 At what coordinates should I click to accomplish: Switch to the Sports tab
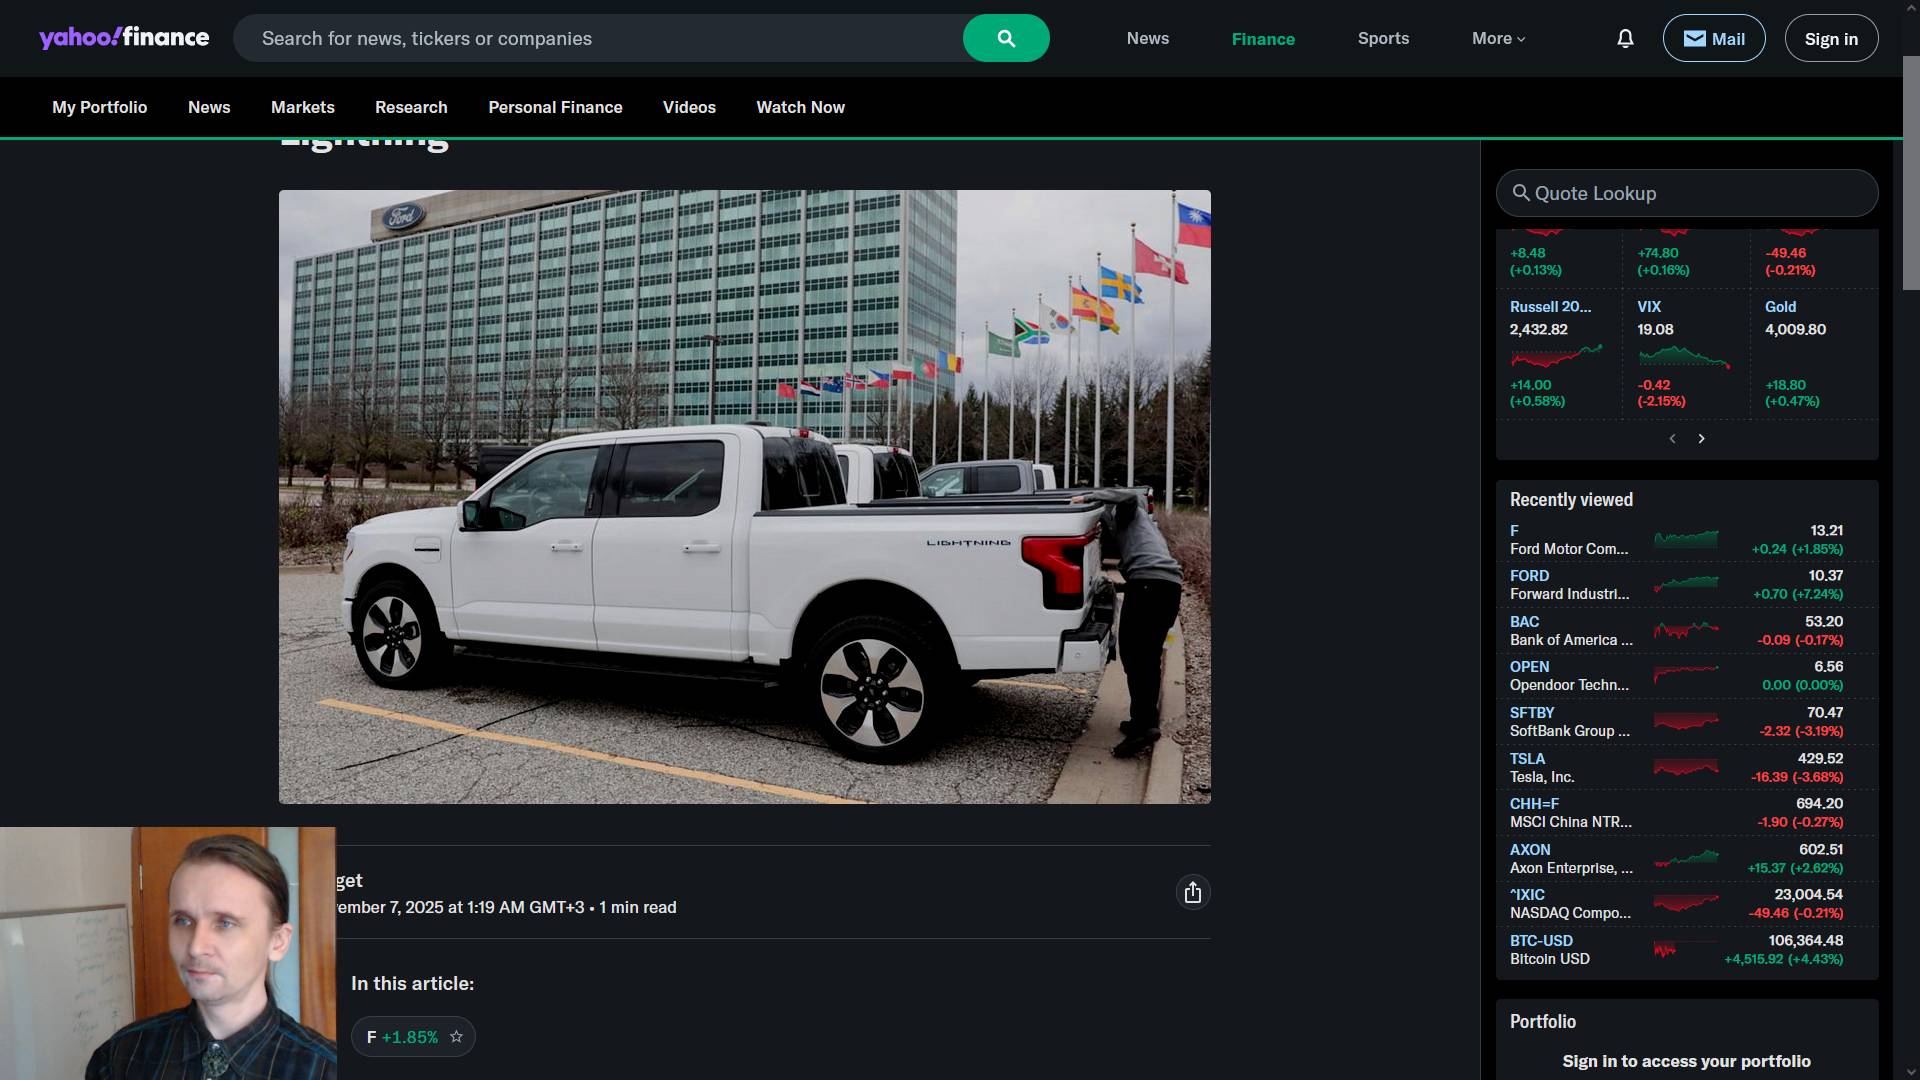tap(1383, 38)
